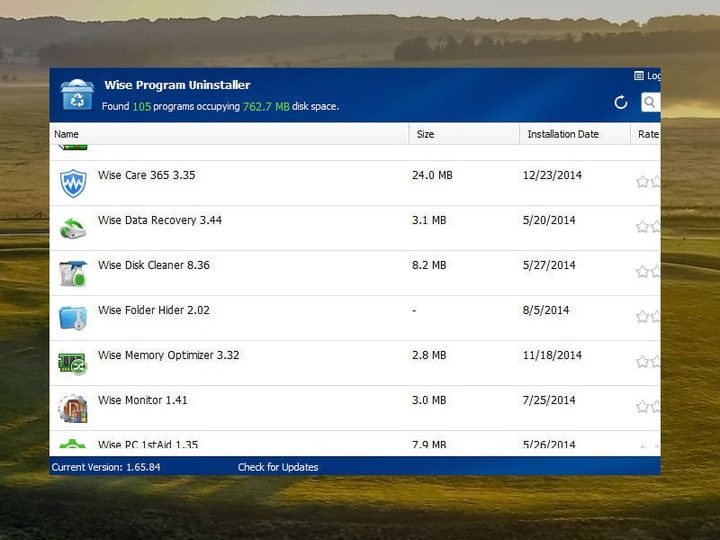Screen dimensions: 720x540
Task: Sort list by Size column header
Action: pyautogui.click(x=425, y=134)
